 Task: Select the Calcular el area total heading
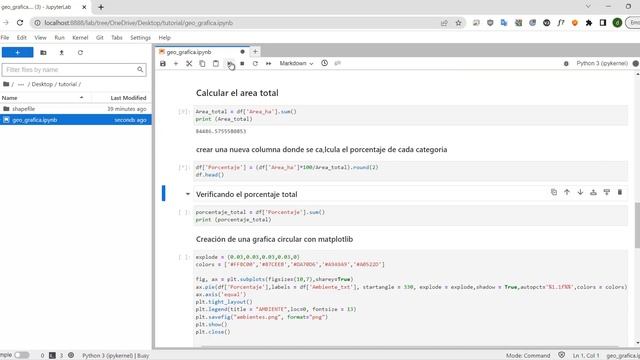pyautogui.click(x=237, y=93)
